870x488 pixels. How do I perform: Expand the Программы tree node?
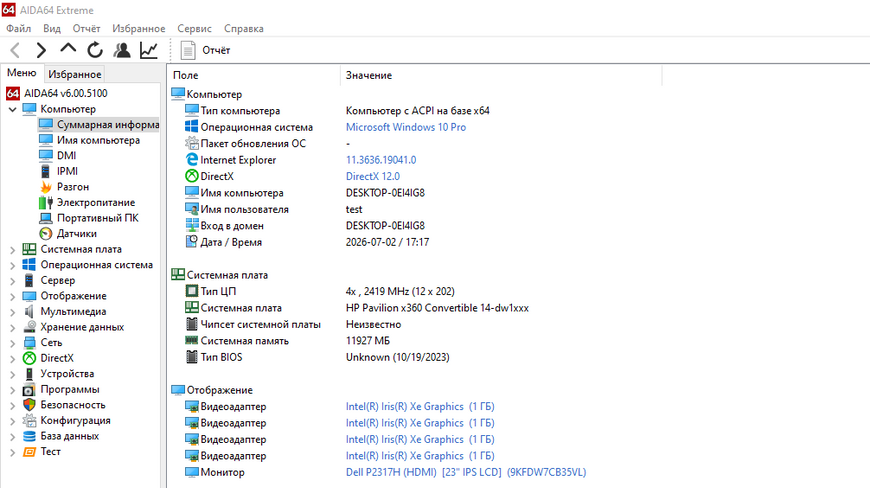pos(12,389)
